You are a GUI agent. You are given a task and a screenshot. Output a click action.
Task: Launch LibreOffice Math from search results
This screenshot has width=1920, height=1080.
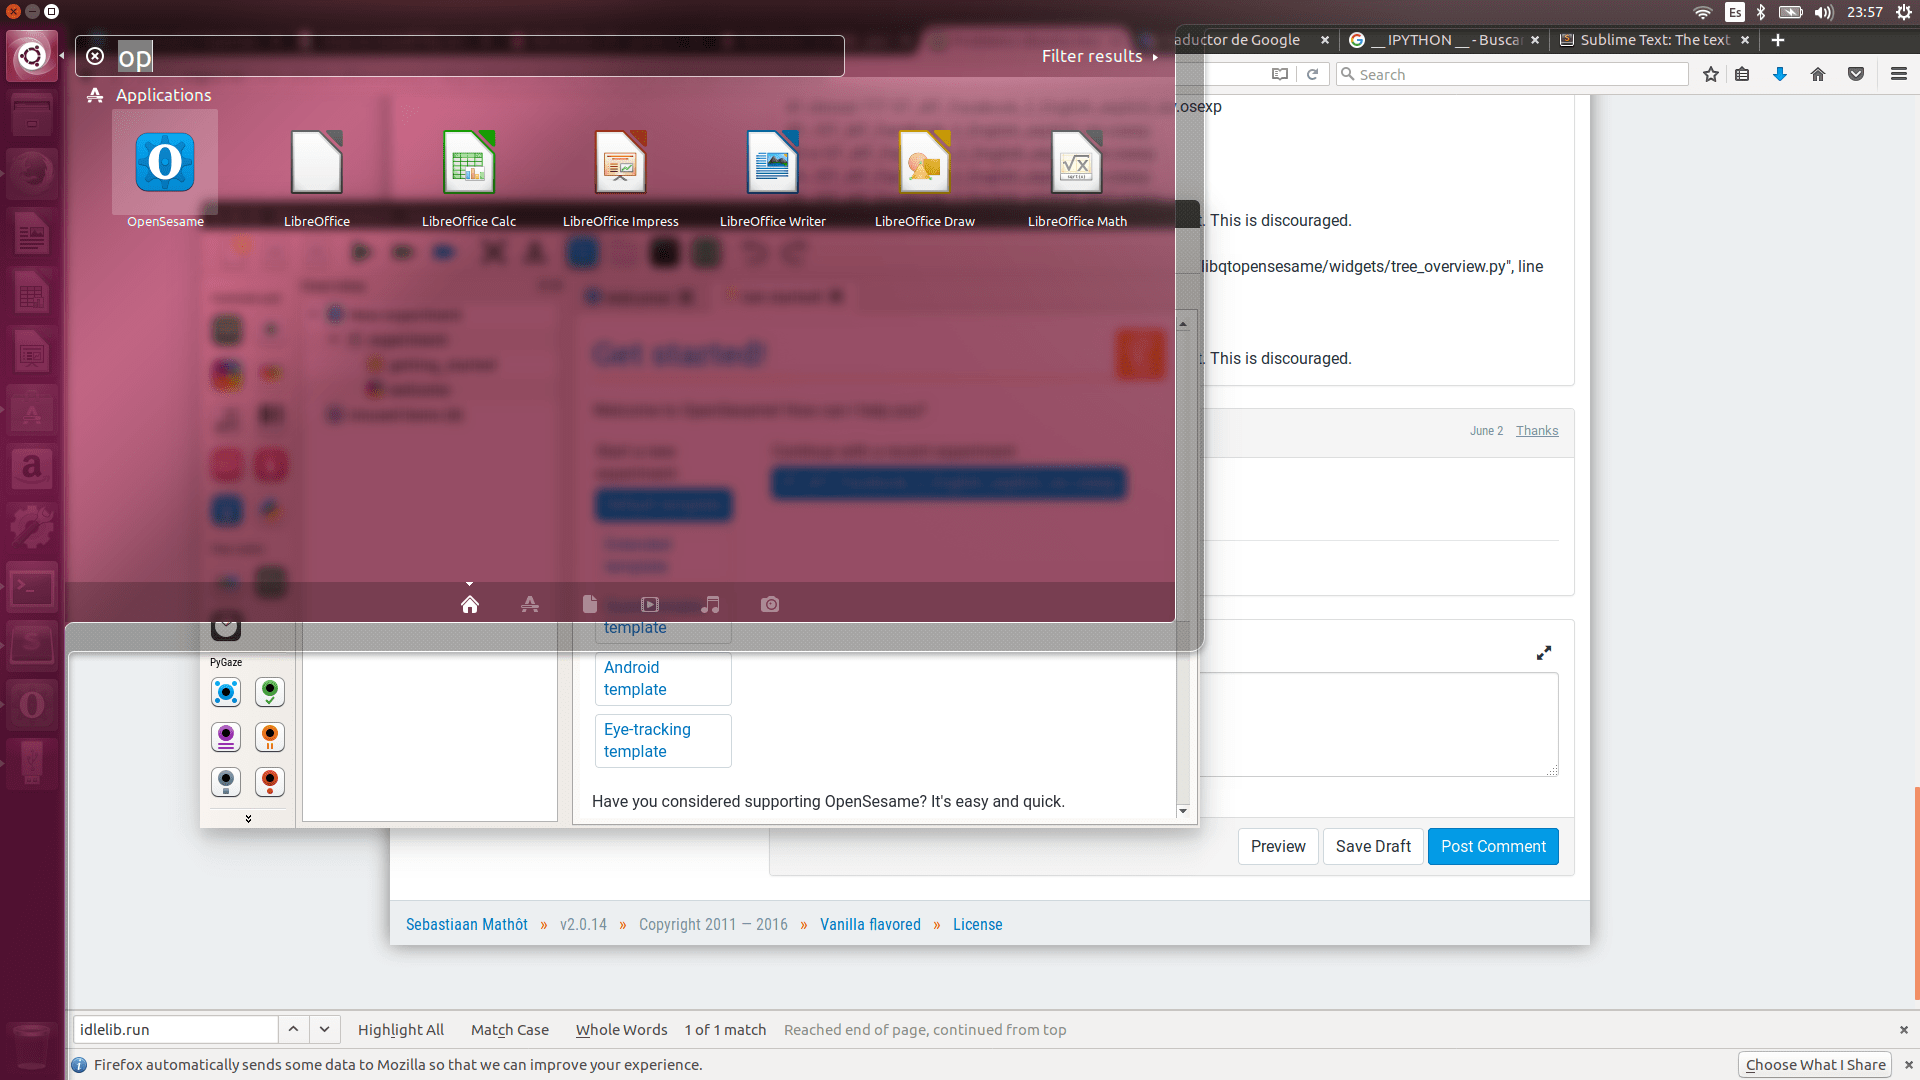1077,164
